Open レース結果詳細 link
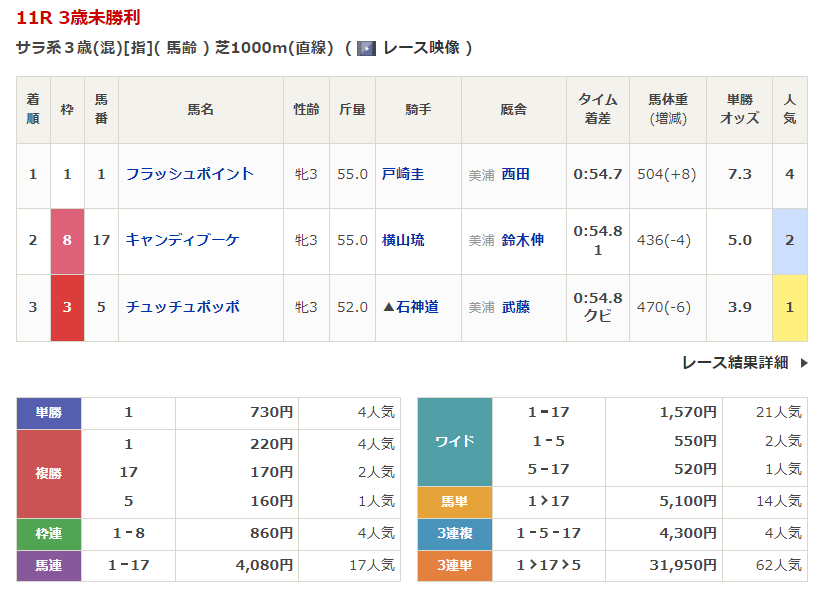Viewport: 823px width, 590px height. click(x=735, y=362)
